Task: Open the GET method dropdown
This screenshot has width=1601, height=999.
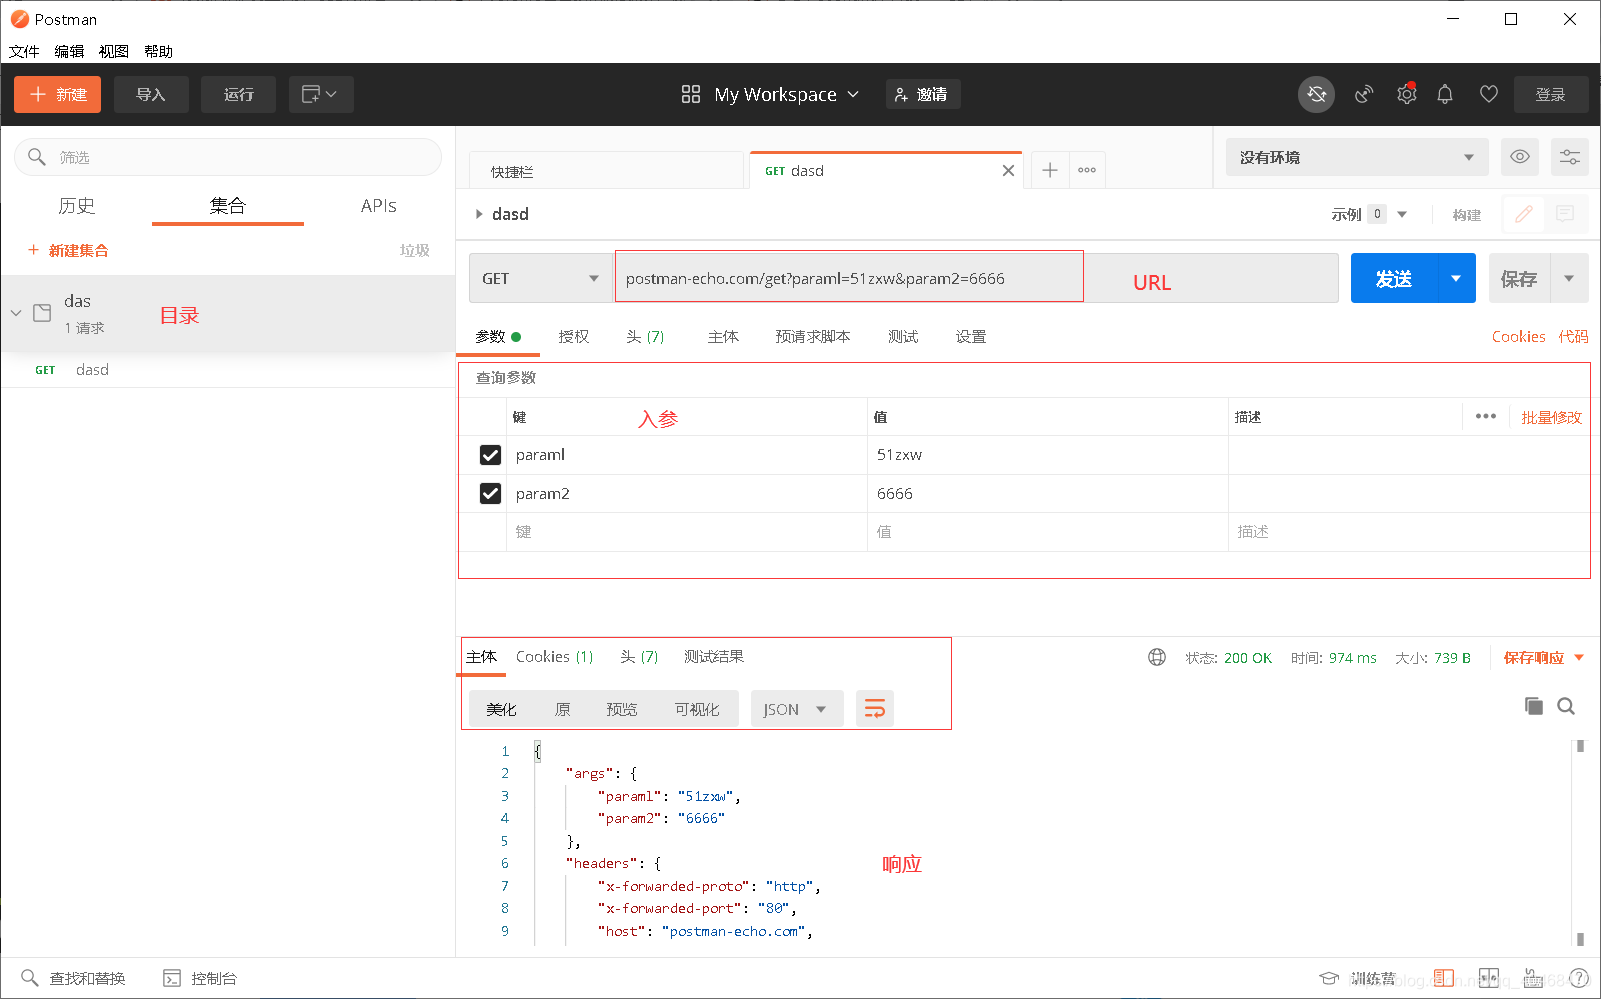Action: point(541,278)
